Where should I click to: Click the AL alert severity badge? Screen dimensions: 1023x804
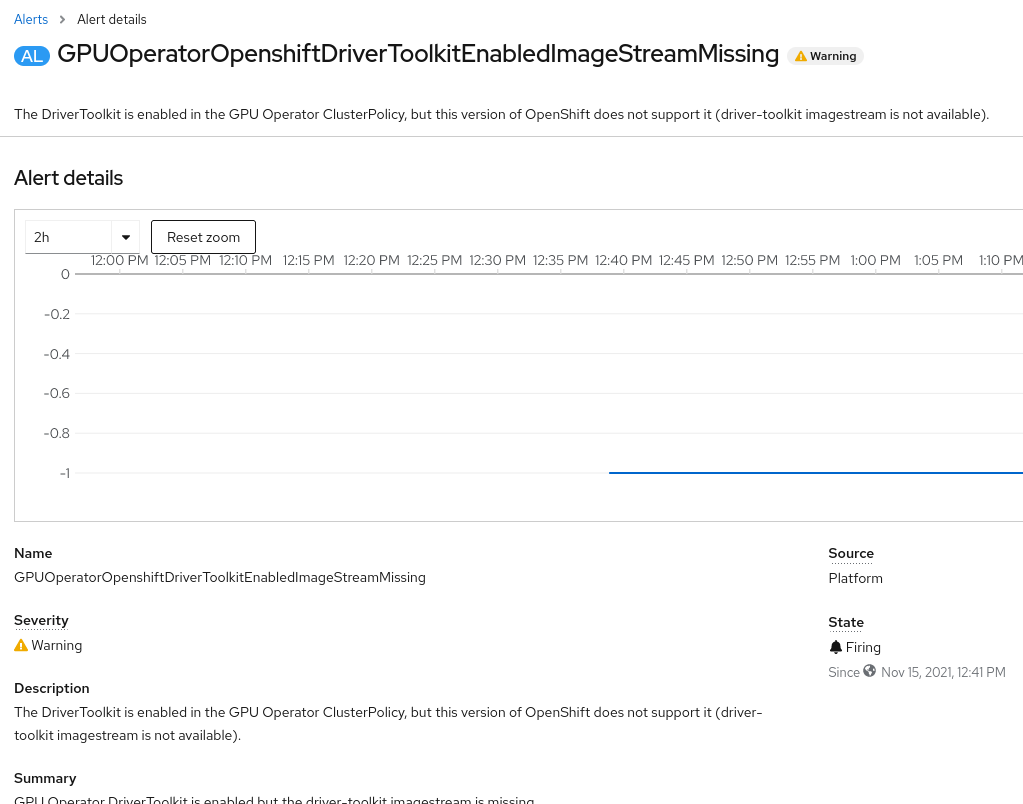pyautogui.click(x=30, y=55)
